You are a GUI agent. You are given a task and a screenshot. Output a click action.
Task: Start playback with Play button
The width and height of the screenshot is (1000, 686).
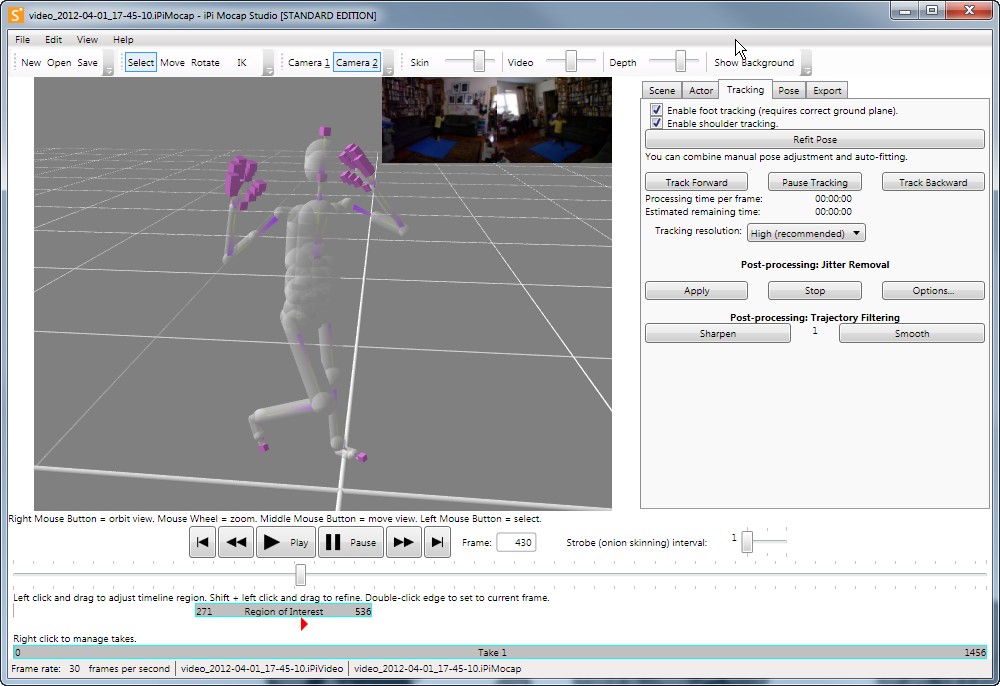coord(286,542)
